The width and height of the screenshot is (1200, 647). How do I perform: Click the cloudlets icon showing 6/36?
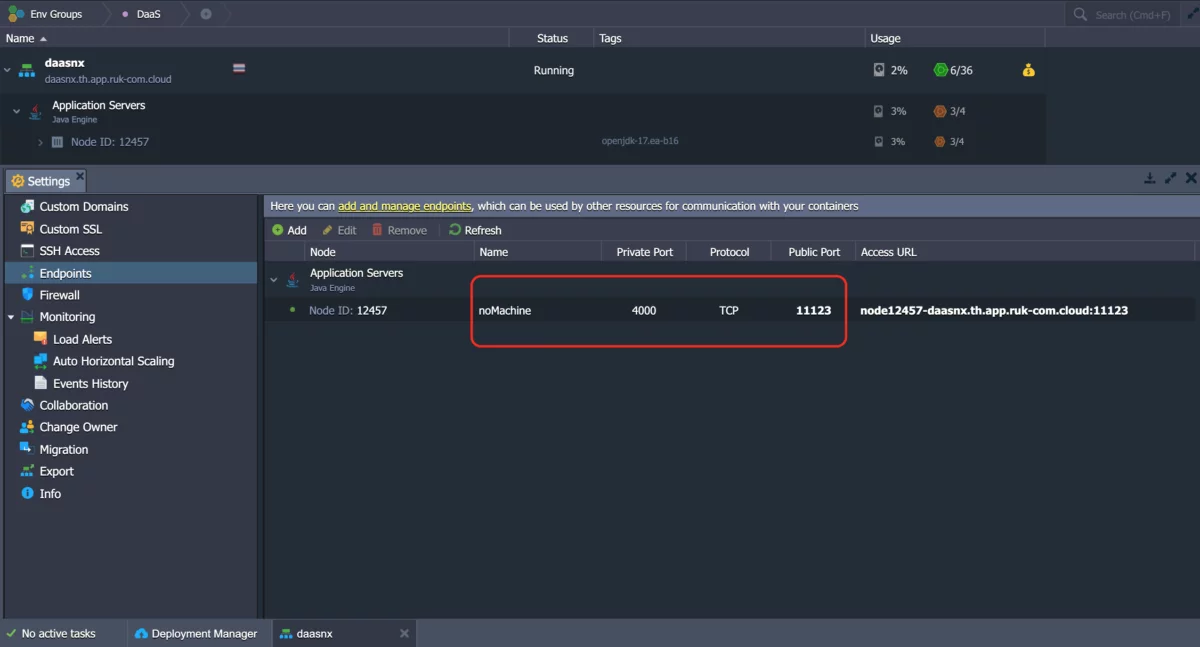940,70
